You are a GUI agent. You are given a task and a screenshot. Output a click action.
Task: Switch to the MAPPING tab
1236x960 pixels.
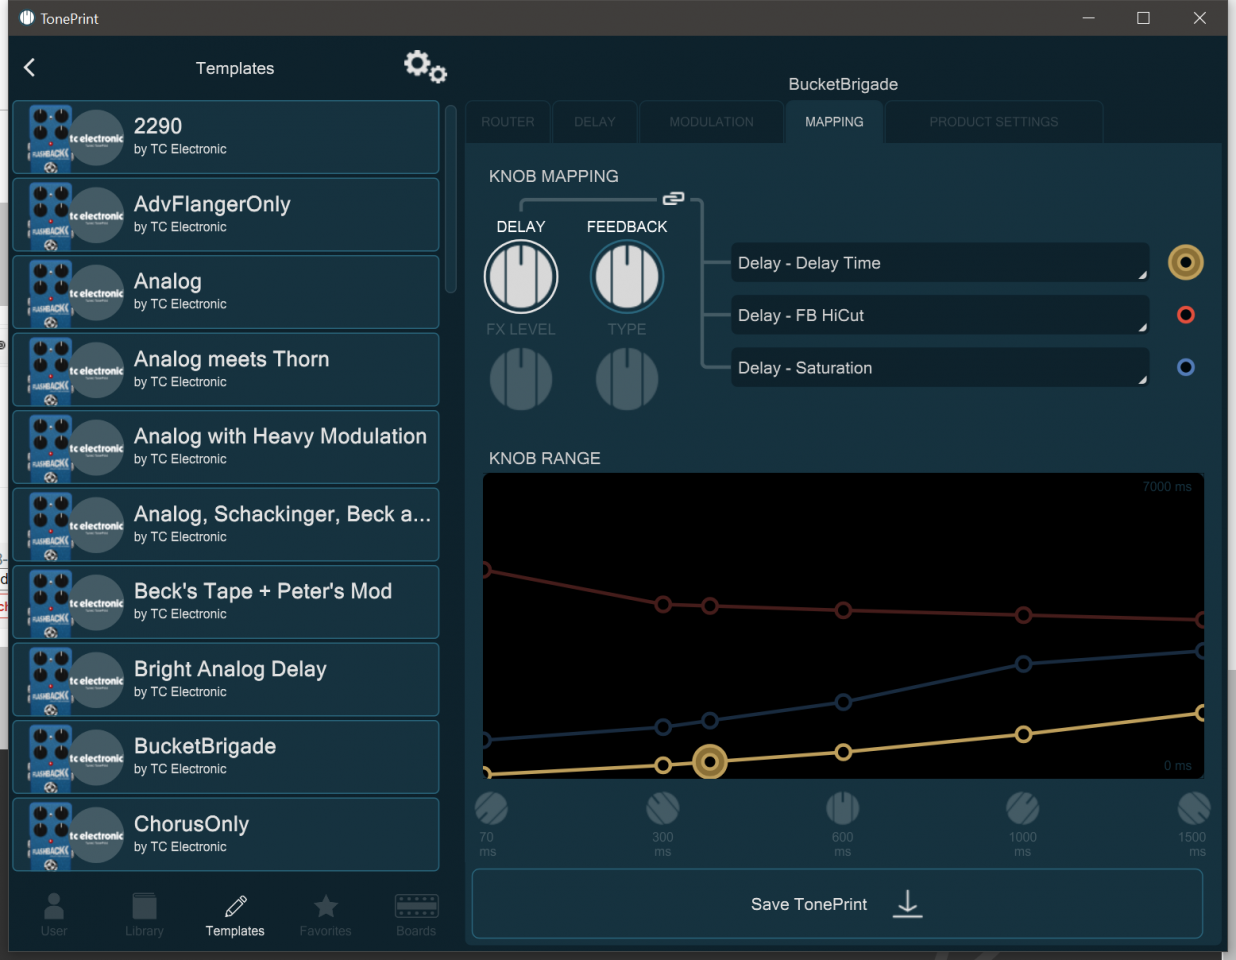pos(834,122)
